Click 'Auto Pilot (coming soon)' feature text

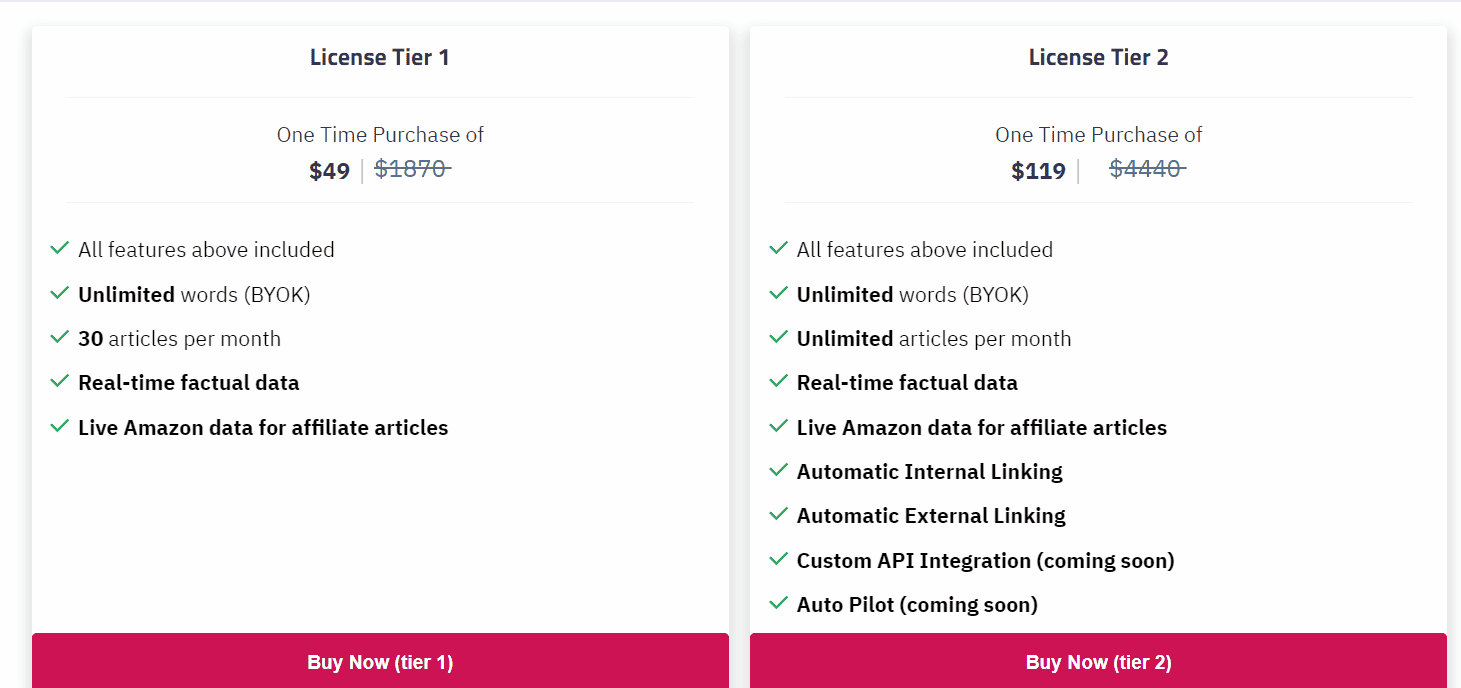coord(917,604)
